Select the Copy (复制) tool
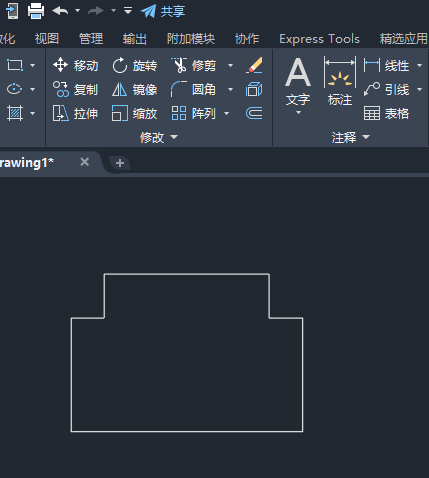 pyautogui.click(x=76, y=89)
